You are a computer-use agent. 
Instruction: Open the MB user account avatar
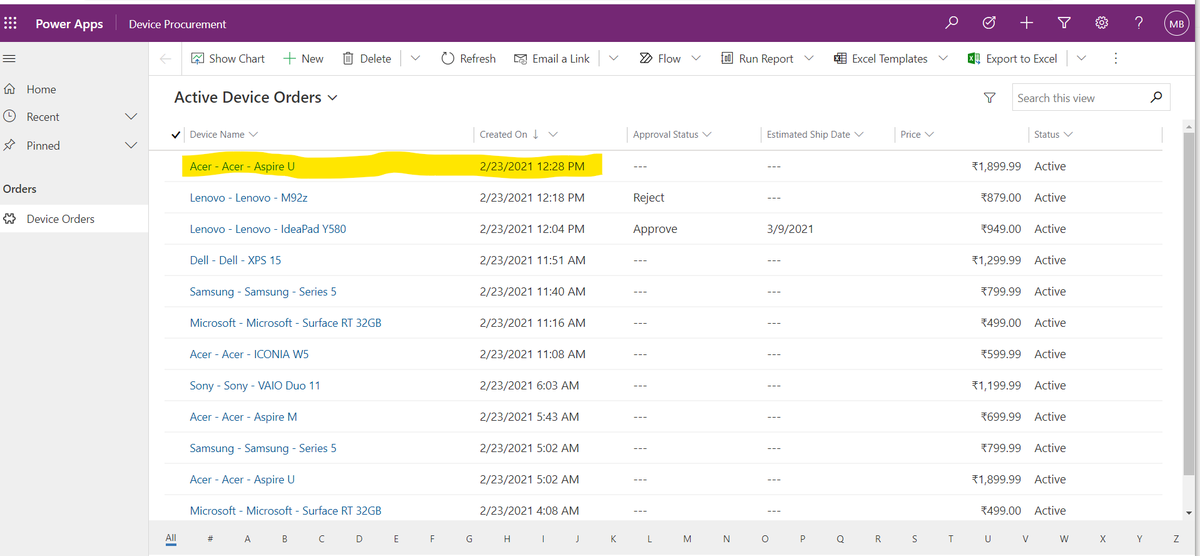pos(1176,24)
